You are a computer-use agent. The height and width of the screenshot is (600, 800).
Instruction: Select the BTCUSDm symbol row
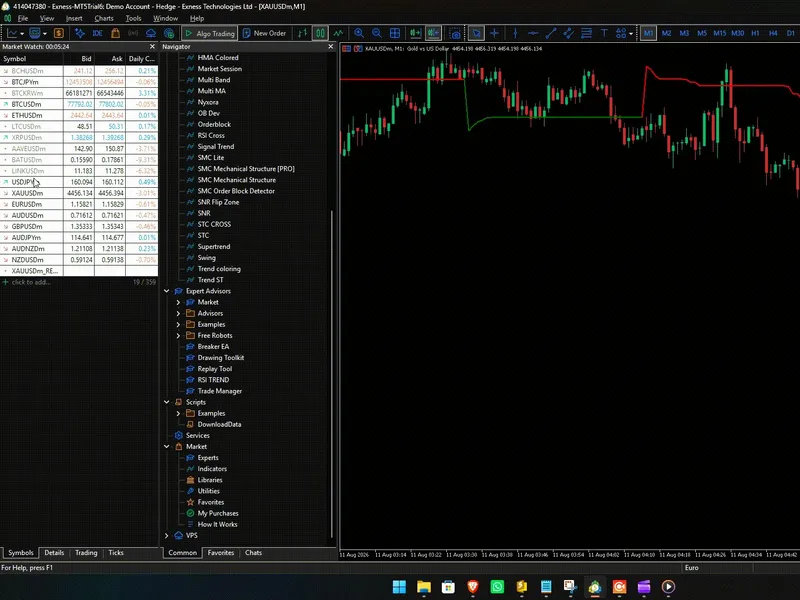(x=79, y=104)
